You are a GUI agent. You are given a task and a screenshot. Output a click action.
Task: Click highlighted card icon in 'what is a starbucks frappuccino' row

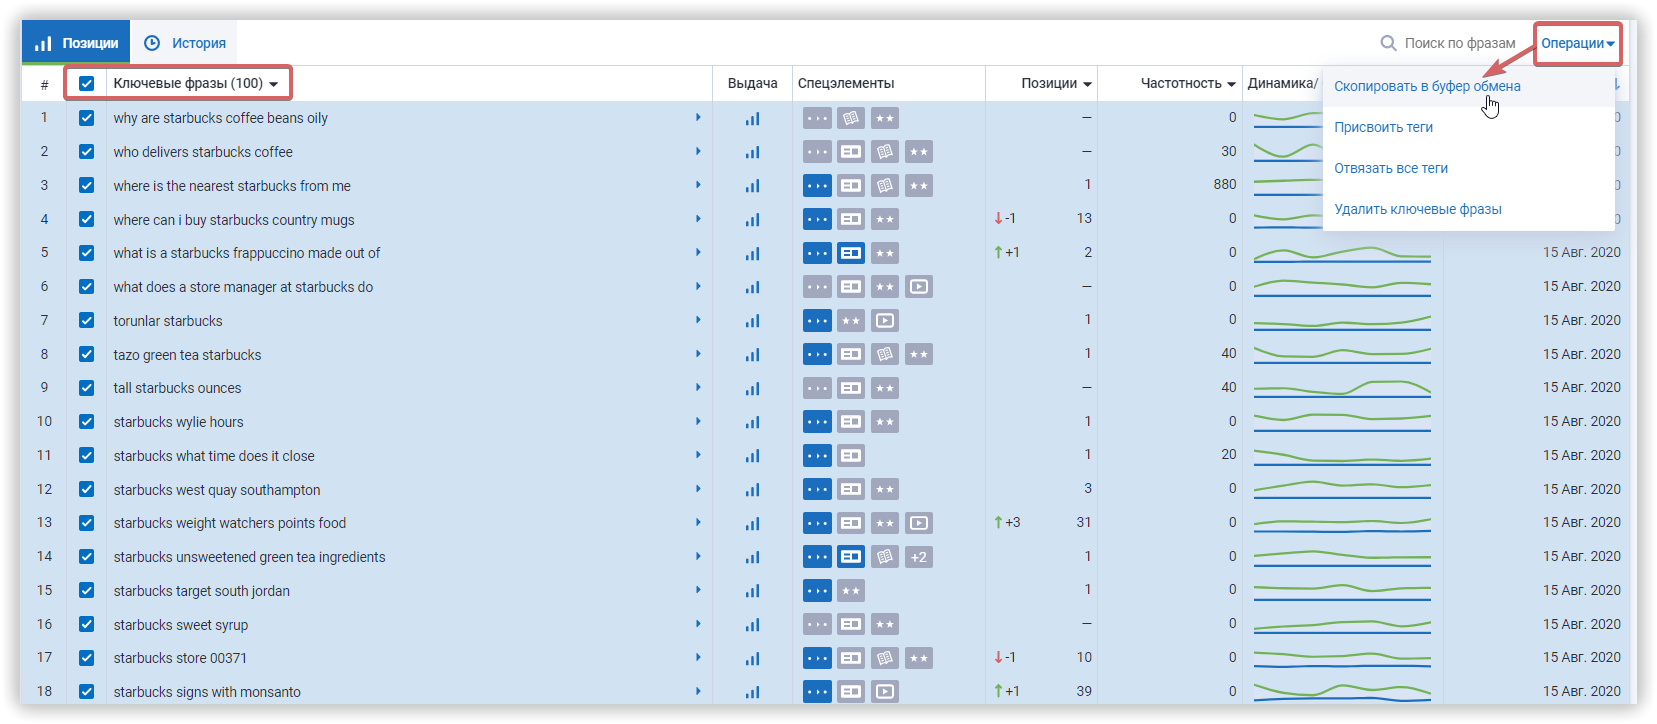click(x=851, y=253)
